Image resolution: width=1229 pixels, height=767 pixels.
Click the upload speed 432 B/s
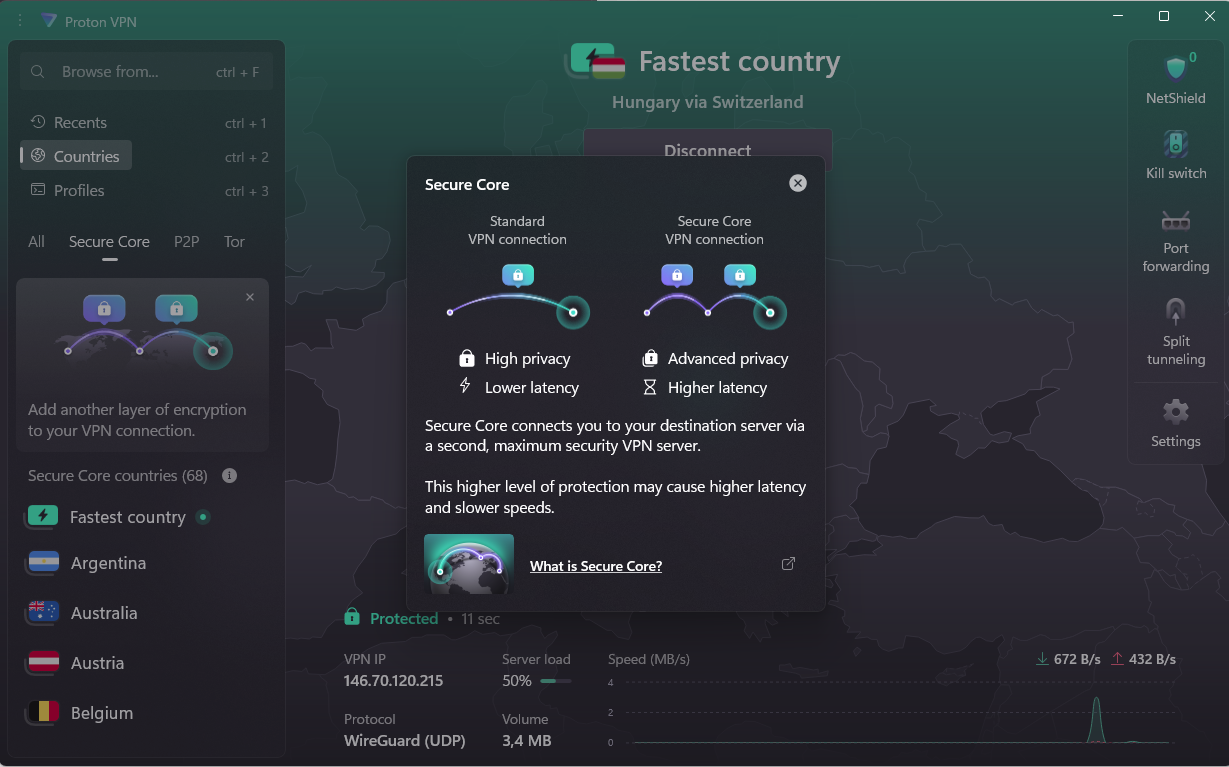[x=1143, y=659]
